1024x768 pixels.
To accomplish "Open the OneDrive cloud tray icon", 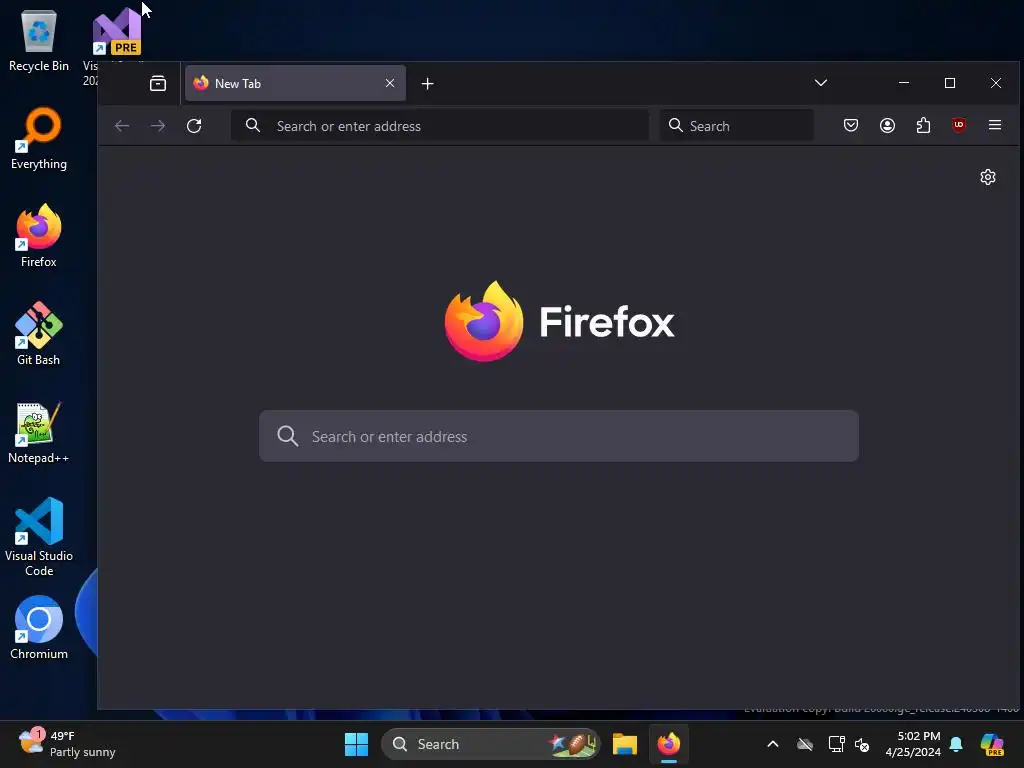I will click(805, 744).
